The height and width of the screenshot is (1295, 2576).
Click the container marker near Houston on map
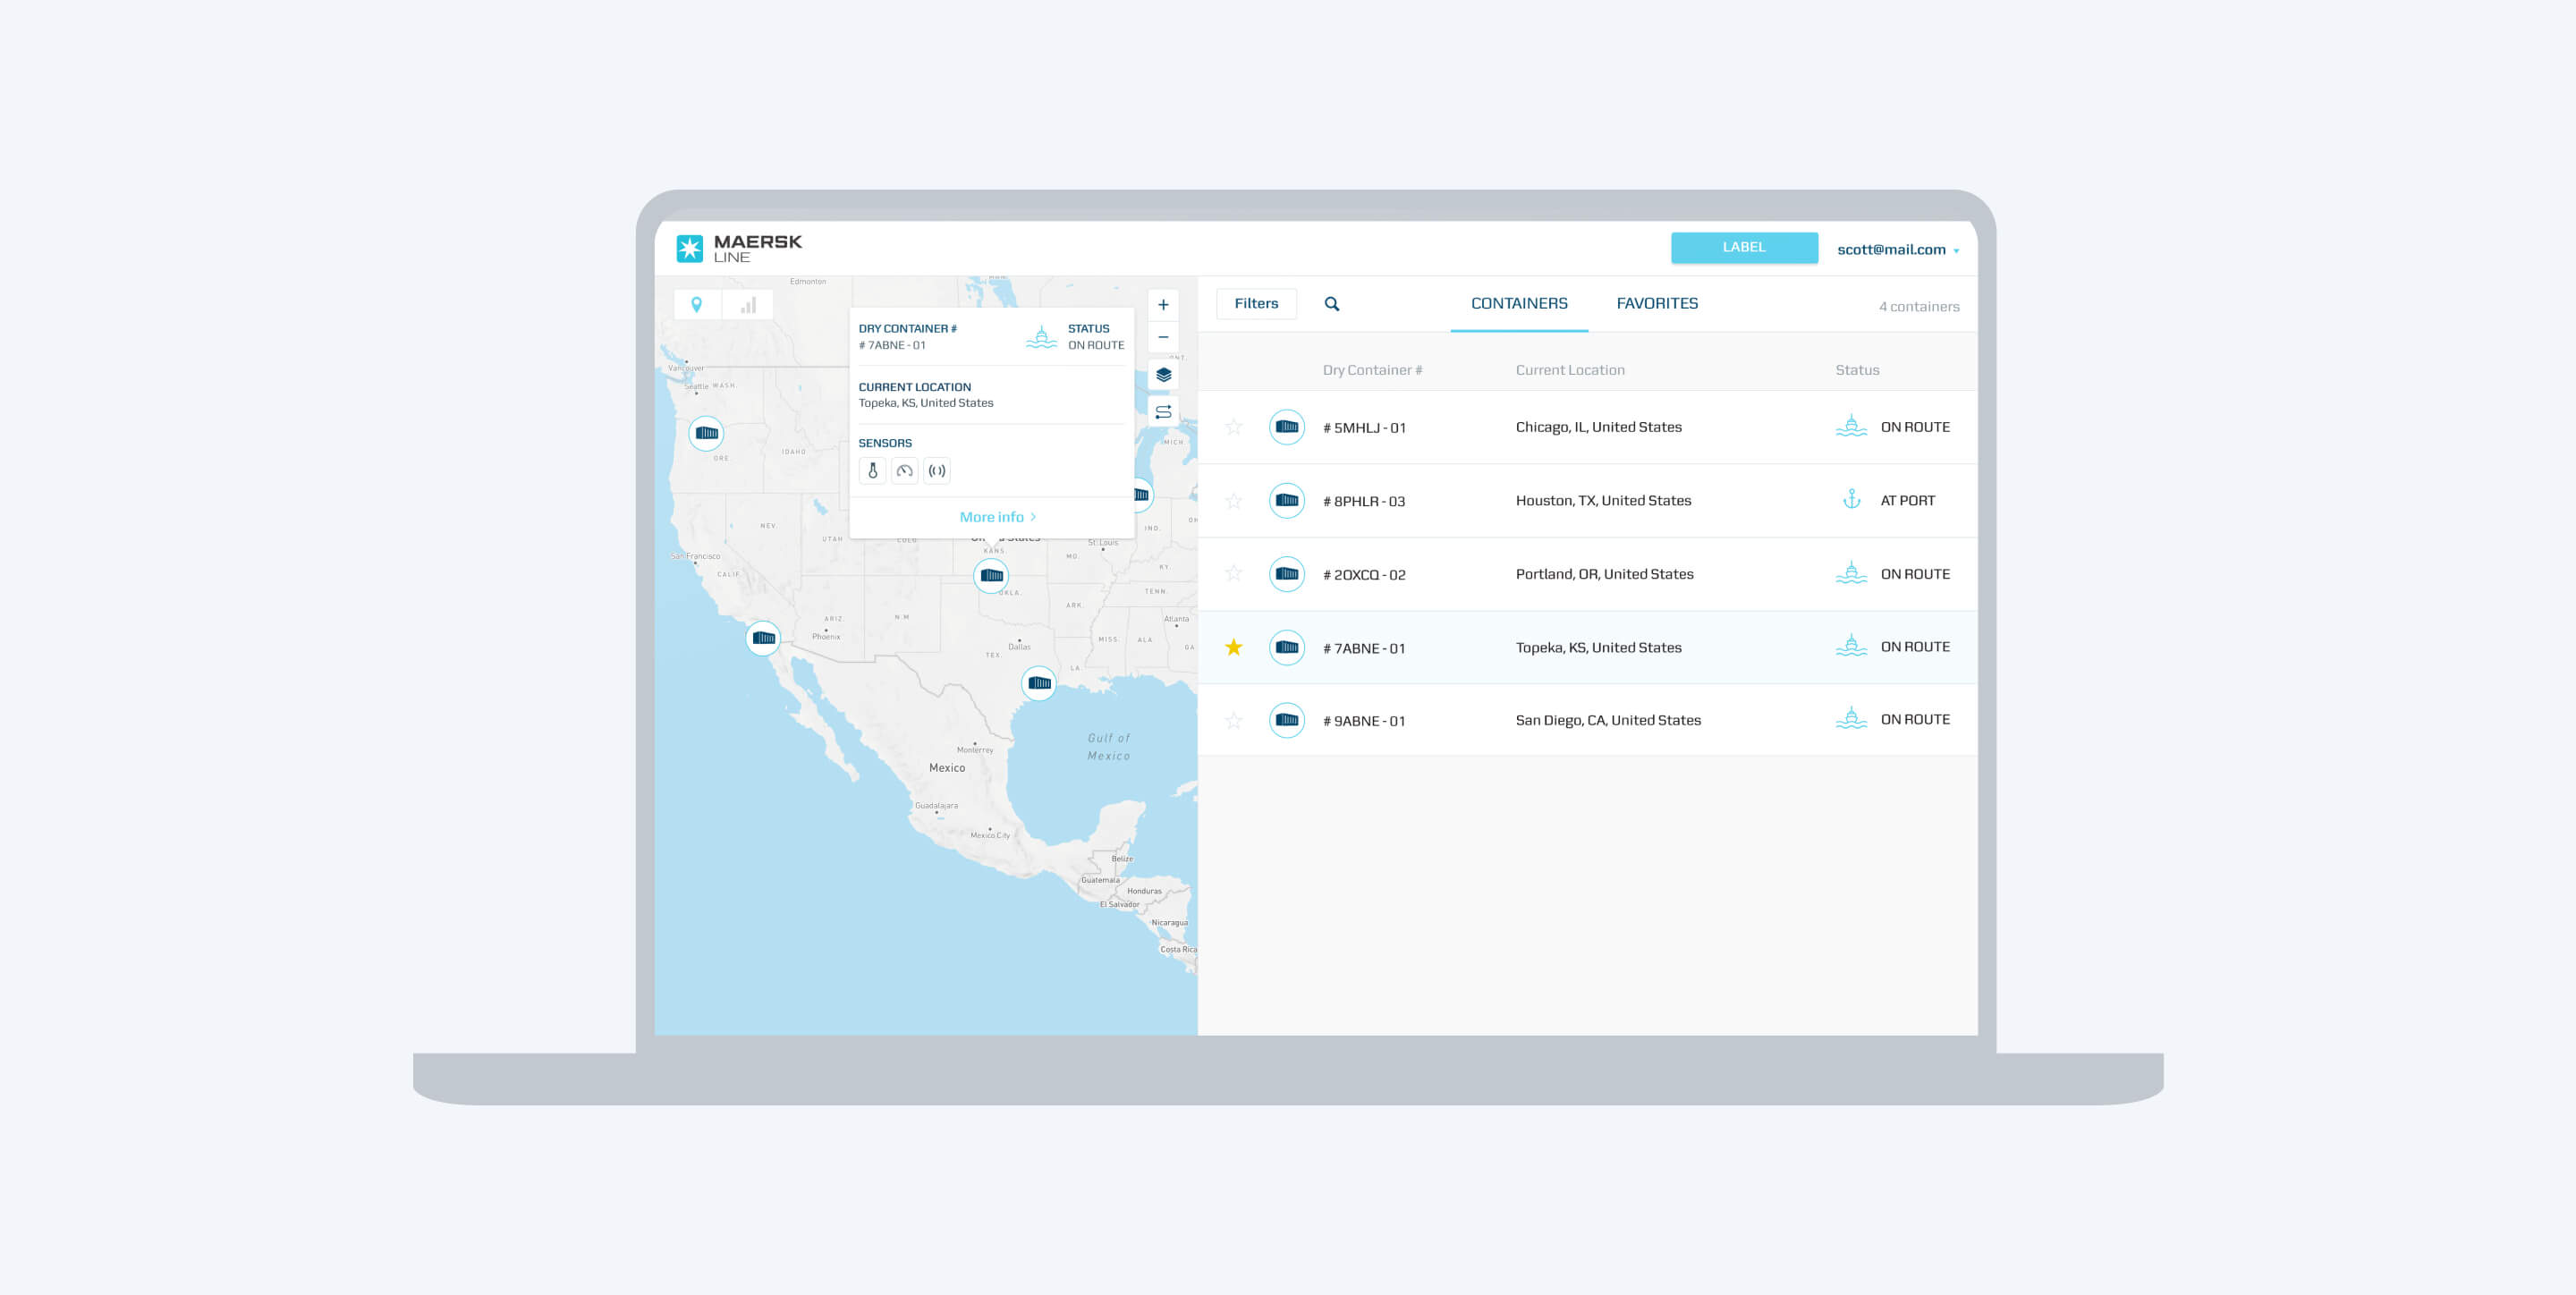coord(1039,683)
